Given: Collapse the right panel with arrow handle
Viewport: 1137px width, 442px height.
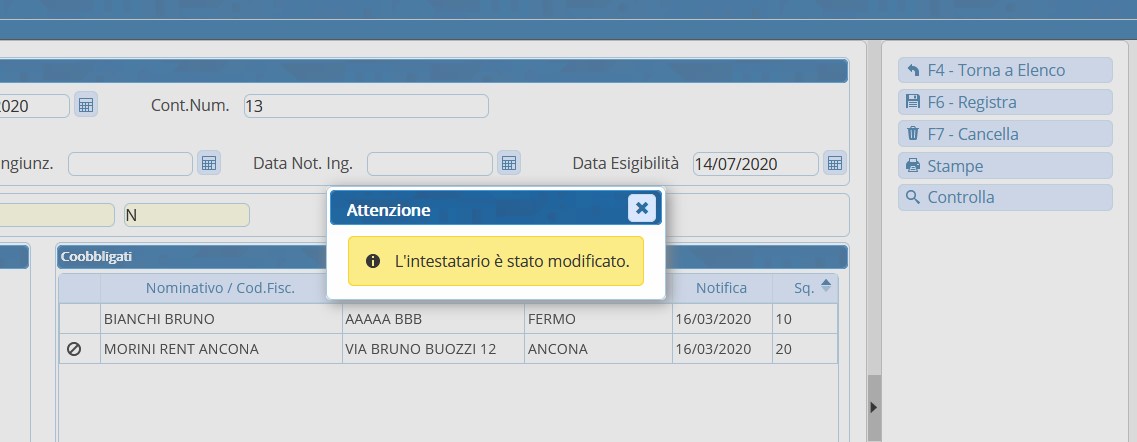Looking at the screenshot, I should click(x=873, y=407).
